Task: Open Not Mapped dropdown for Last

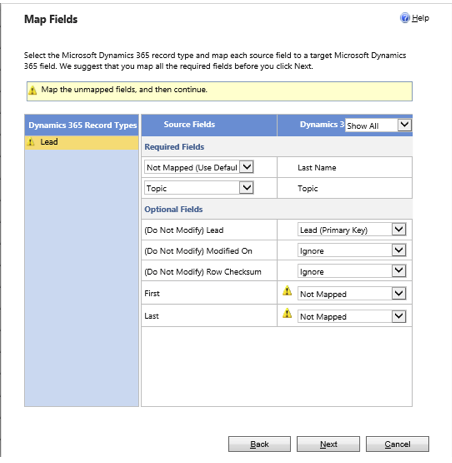Action: click(x=351, y=316)
